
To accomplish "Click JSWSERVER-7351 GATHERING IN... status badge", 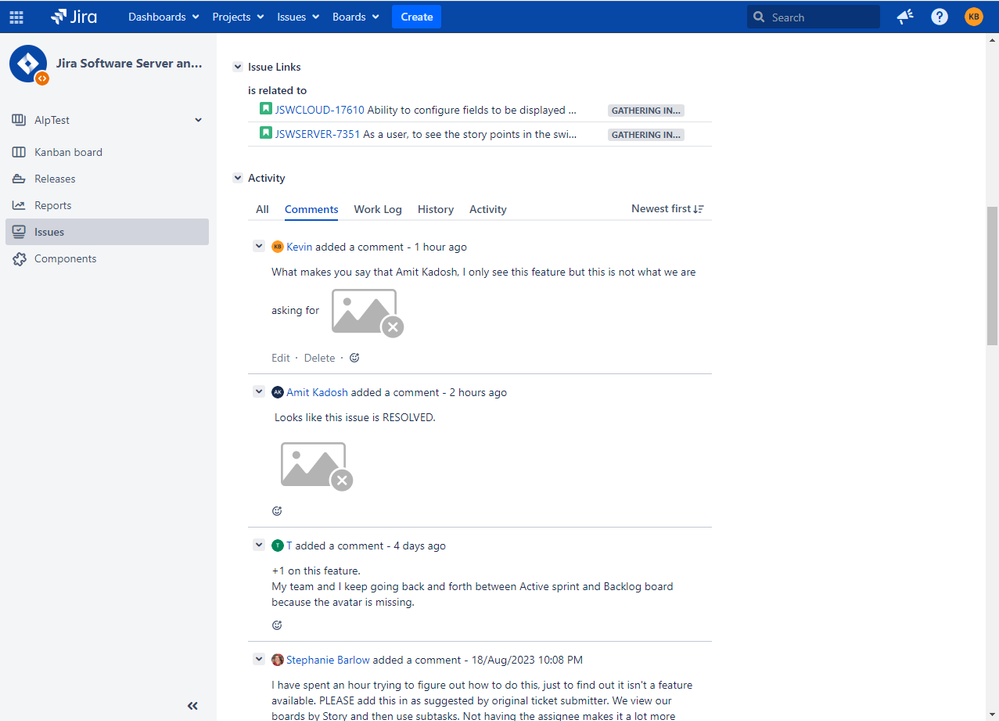I will 645,134.
